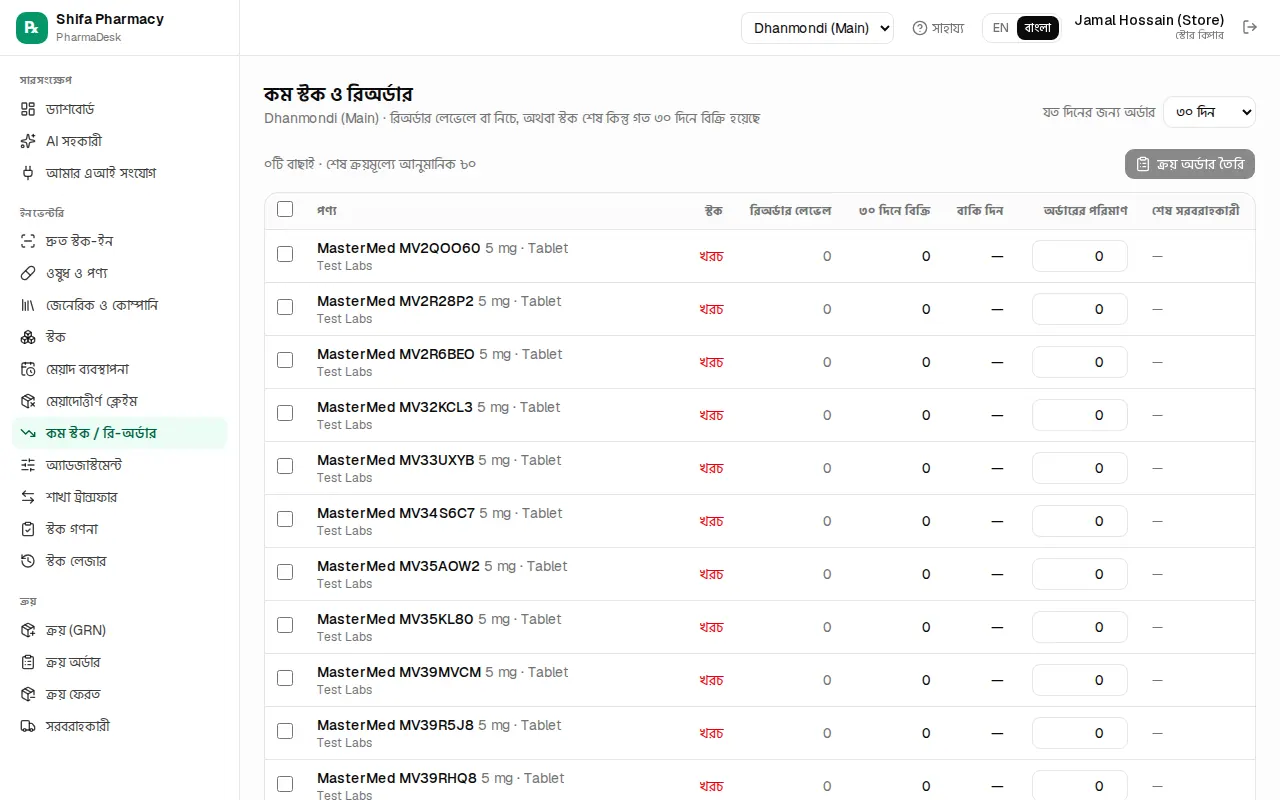This screenshot has height=800, width=1280.
Task: Click the সাহায্য help link
Action: click(938, 28)
